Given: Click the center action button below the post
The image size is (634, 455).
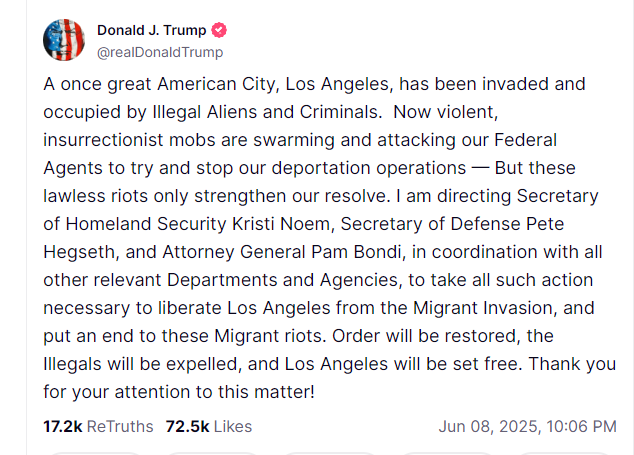Looking at the screenshot, I should 330,453.
